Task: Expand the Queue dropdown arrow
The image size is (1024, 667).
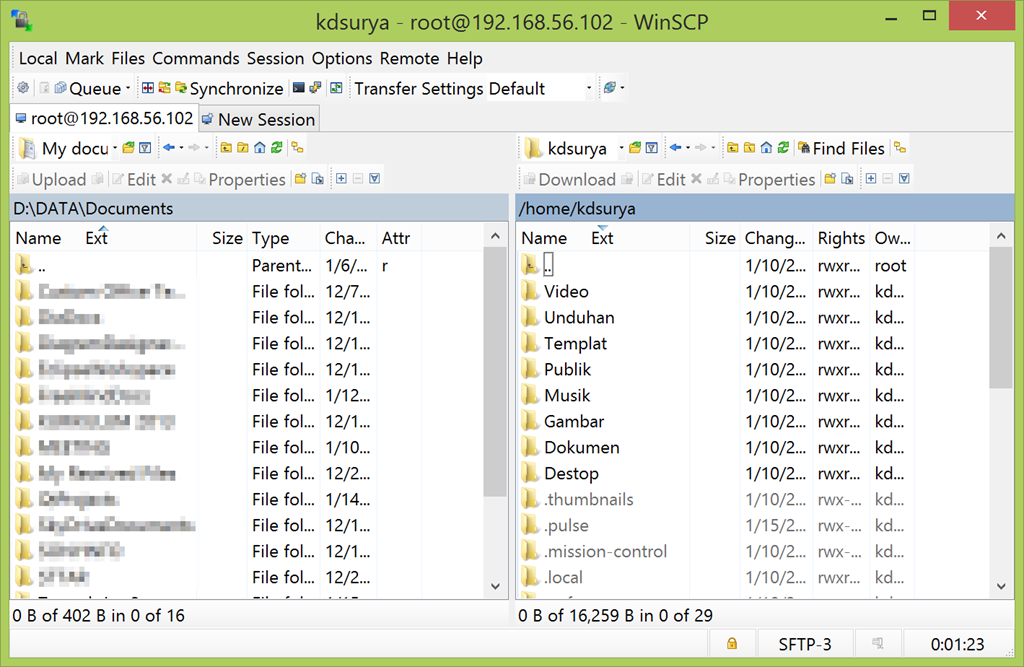Action: point(128,88)
